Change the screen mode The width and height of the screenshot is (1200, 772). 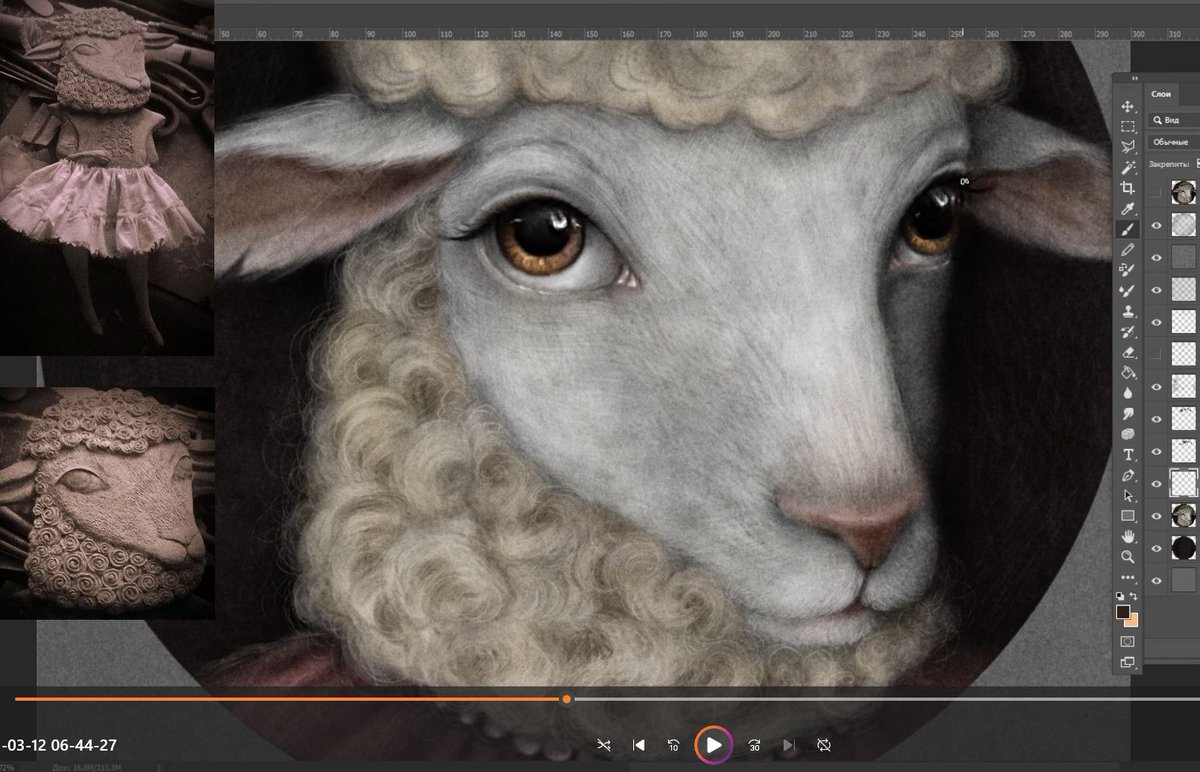[1128, 662]
